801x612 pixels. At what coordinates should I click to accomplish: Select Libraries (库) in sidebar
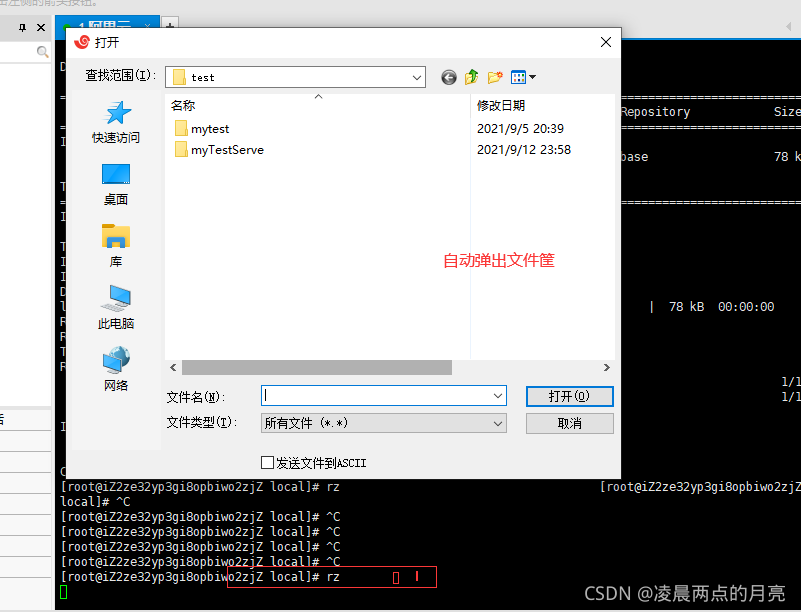[x=116, y=246]
